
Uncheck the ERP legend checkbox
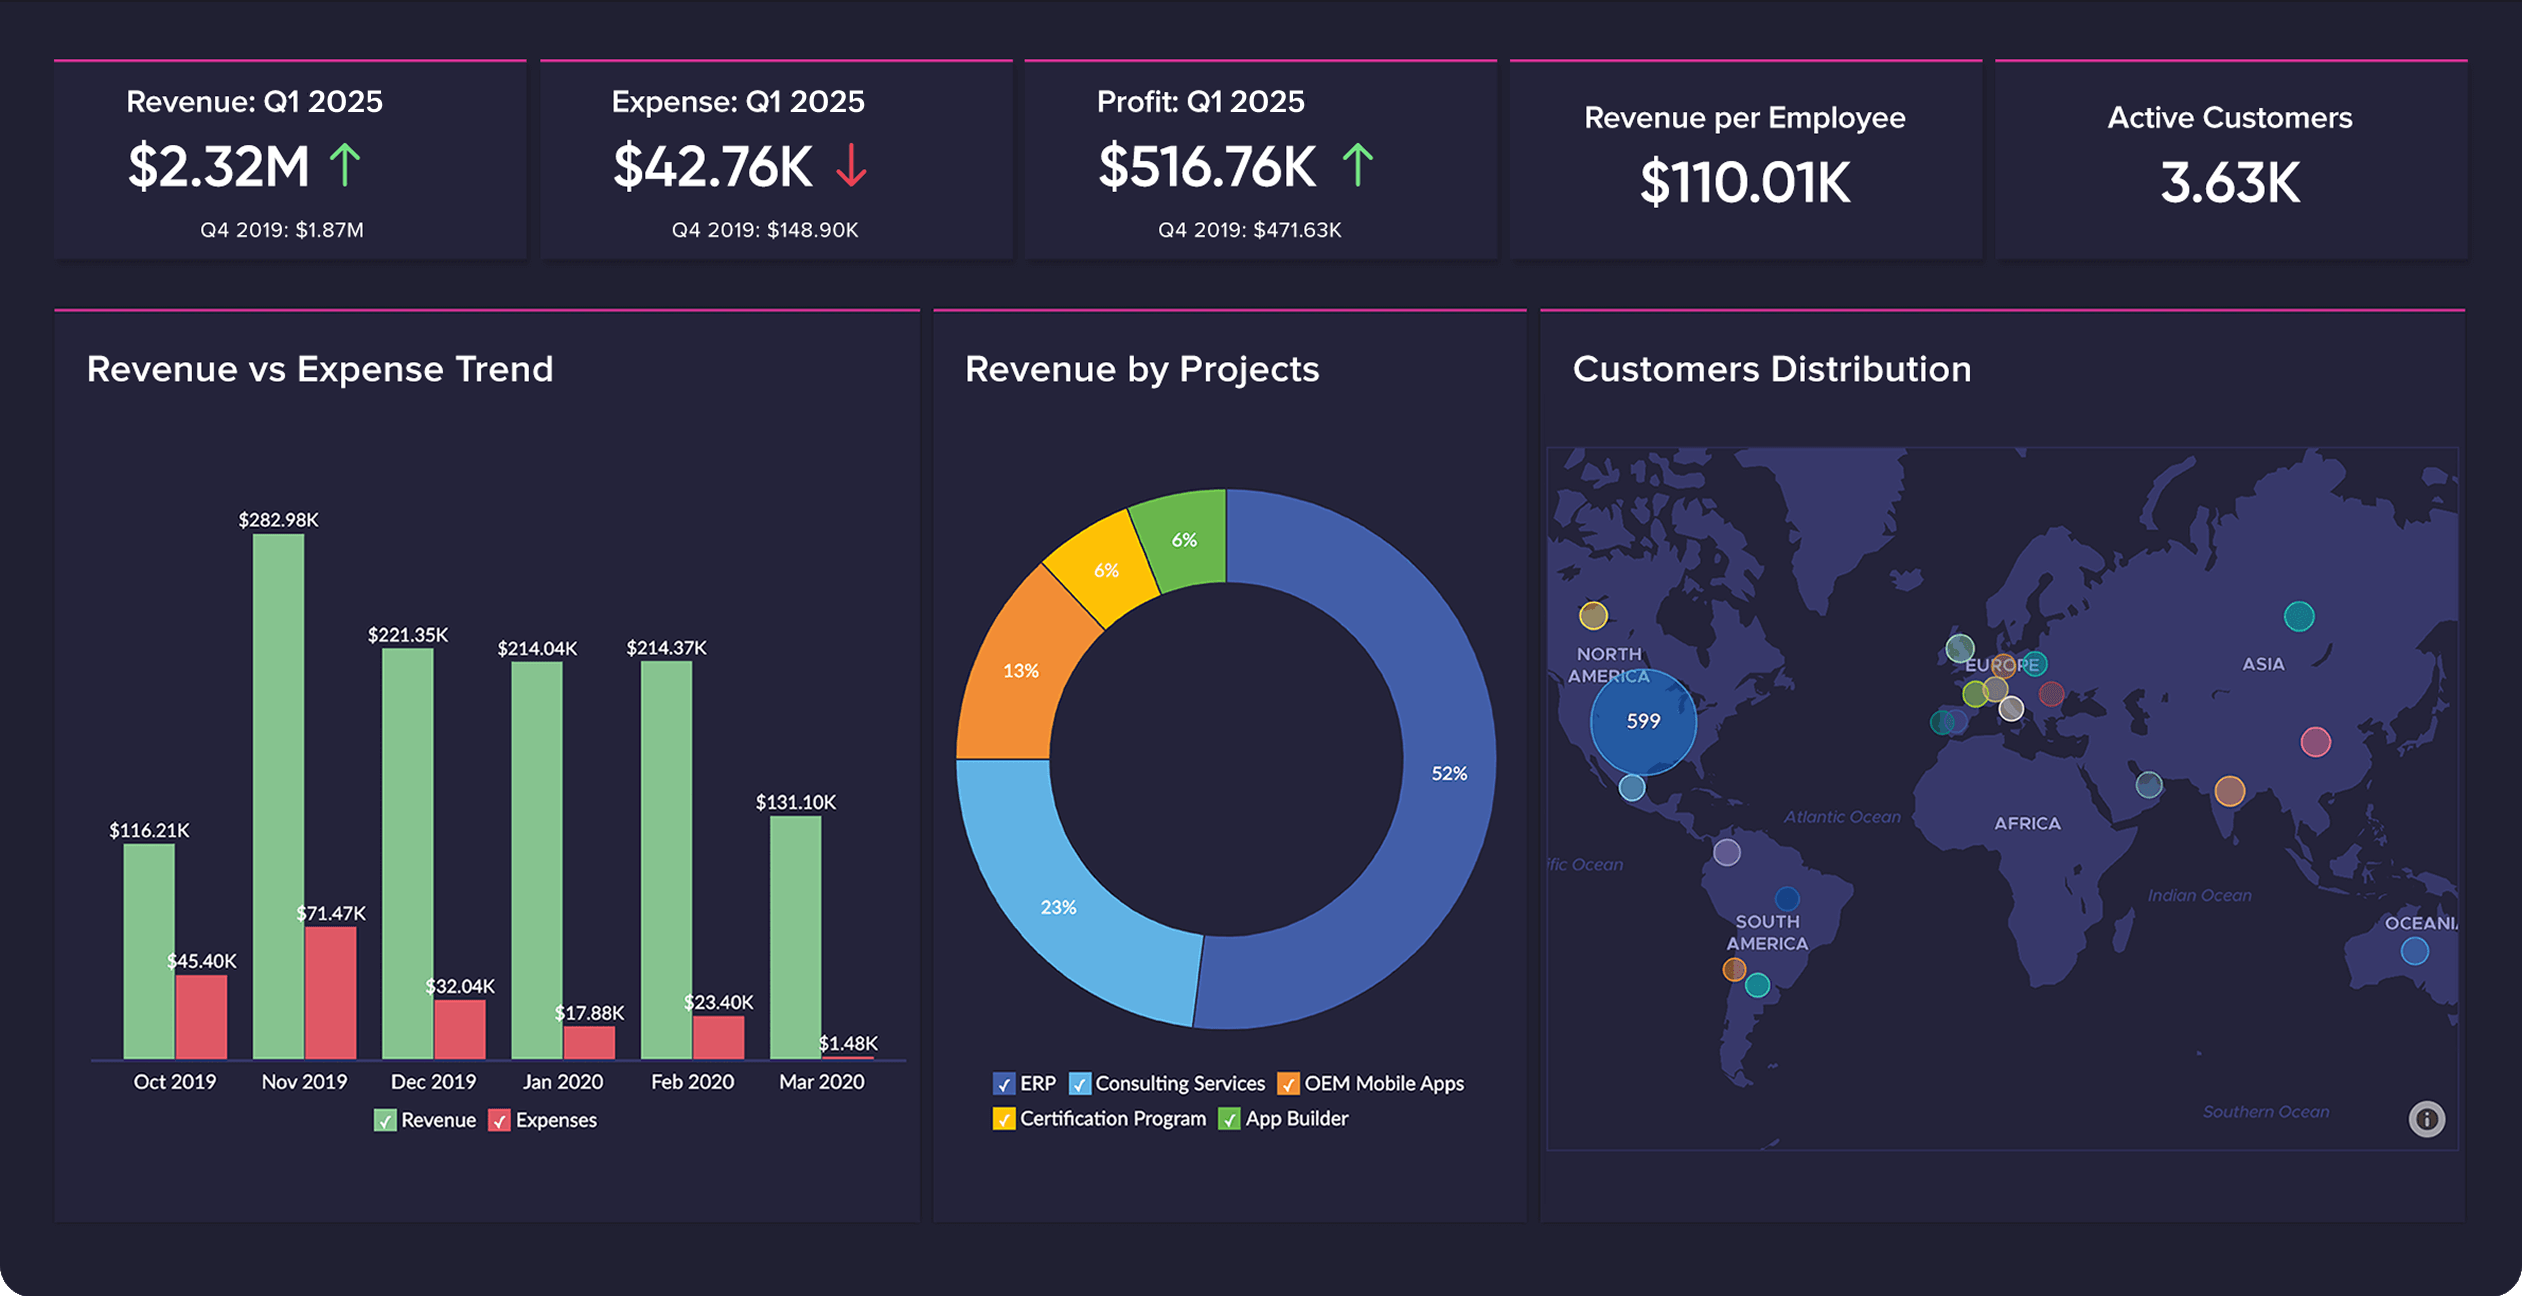[x=1004, y=1084]
